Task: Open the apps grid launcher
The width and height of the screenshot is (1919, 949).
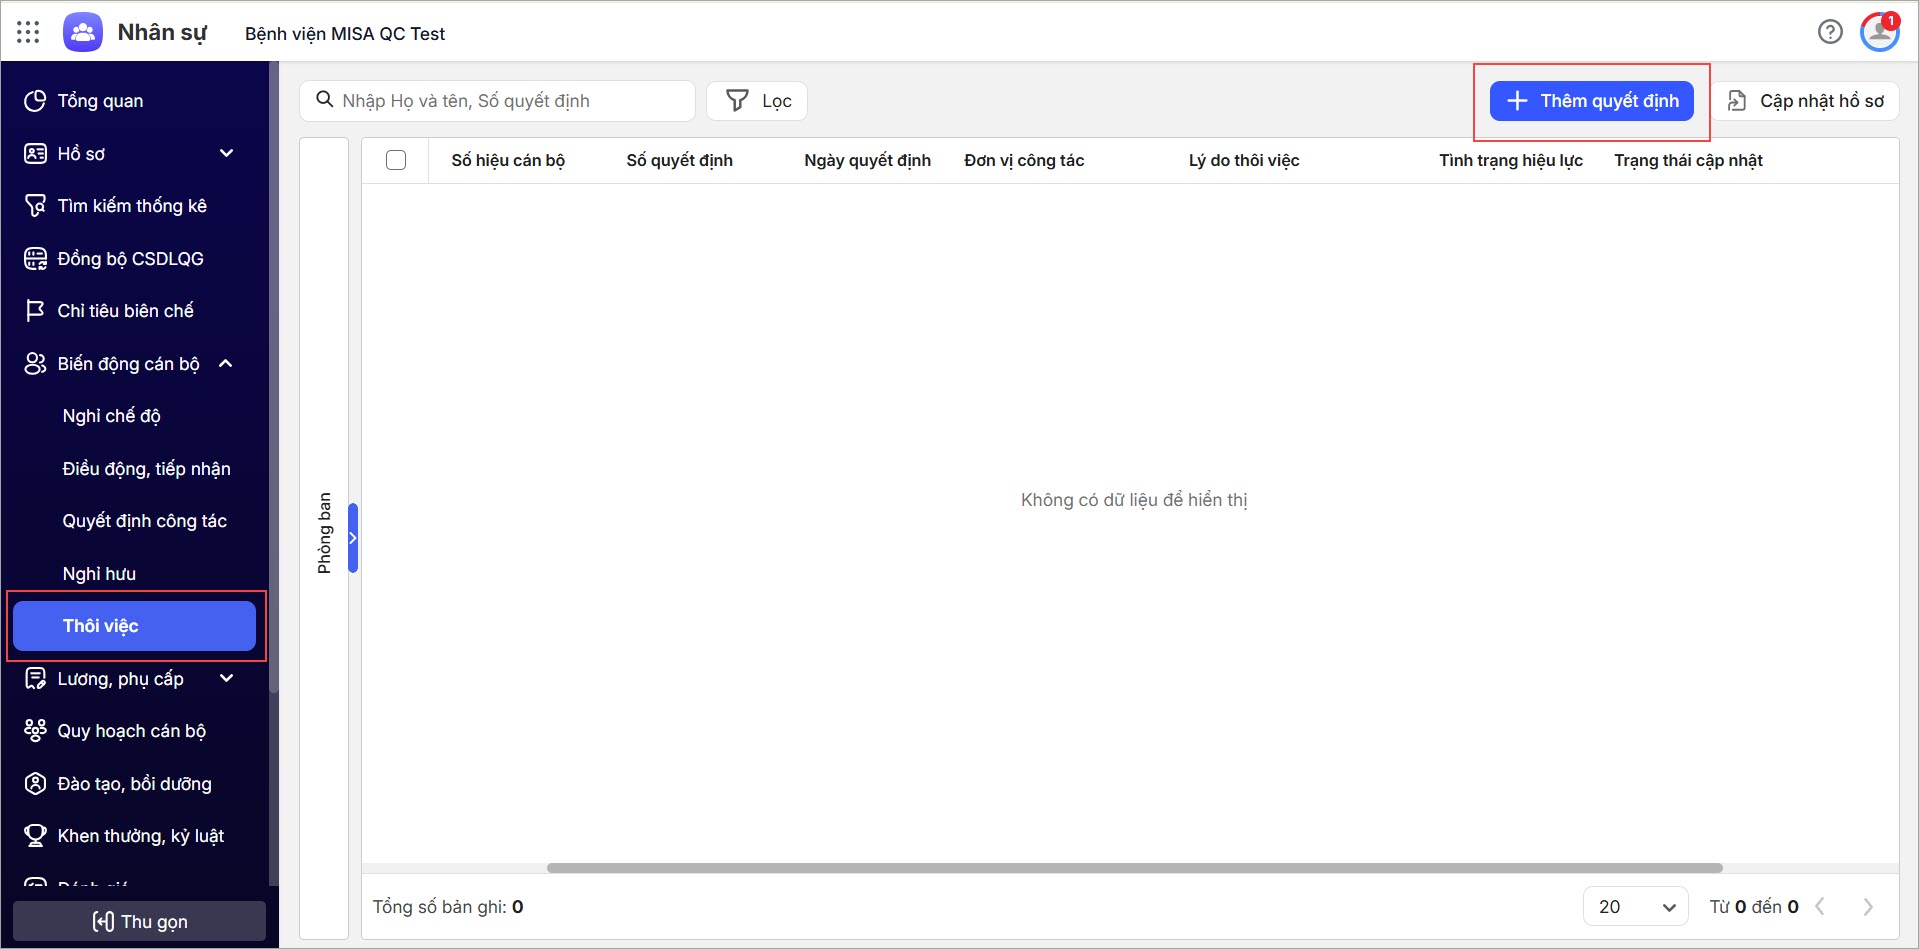Action: (28, 32)
